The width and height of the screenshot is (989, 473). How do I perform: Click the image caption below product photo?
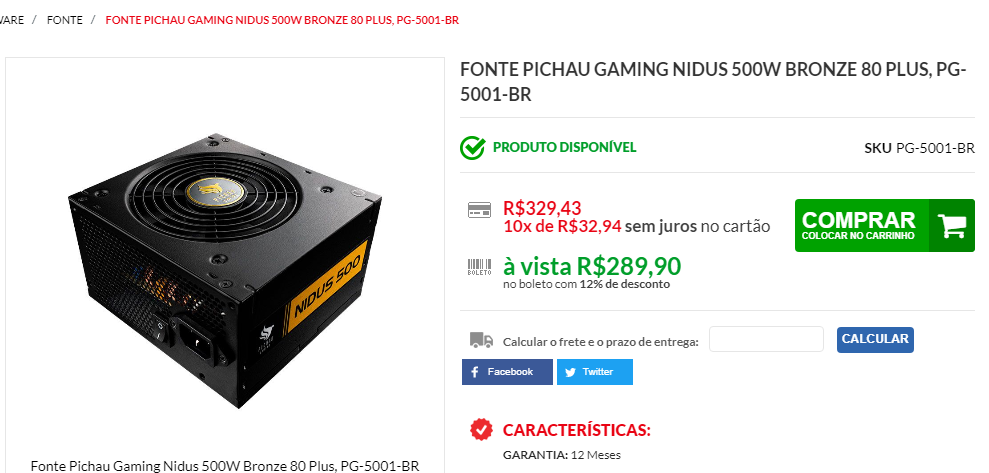pos(225,466)
